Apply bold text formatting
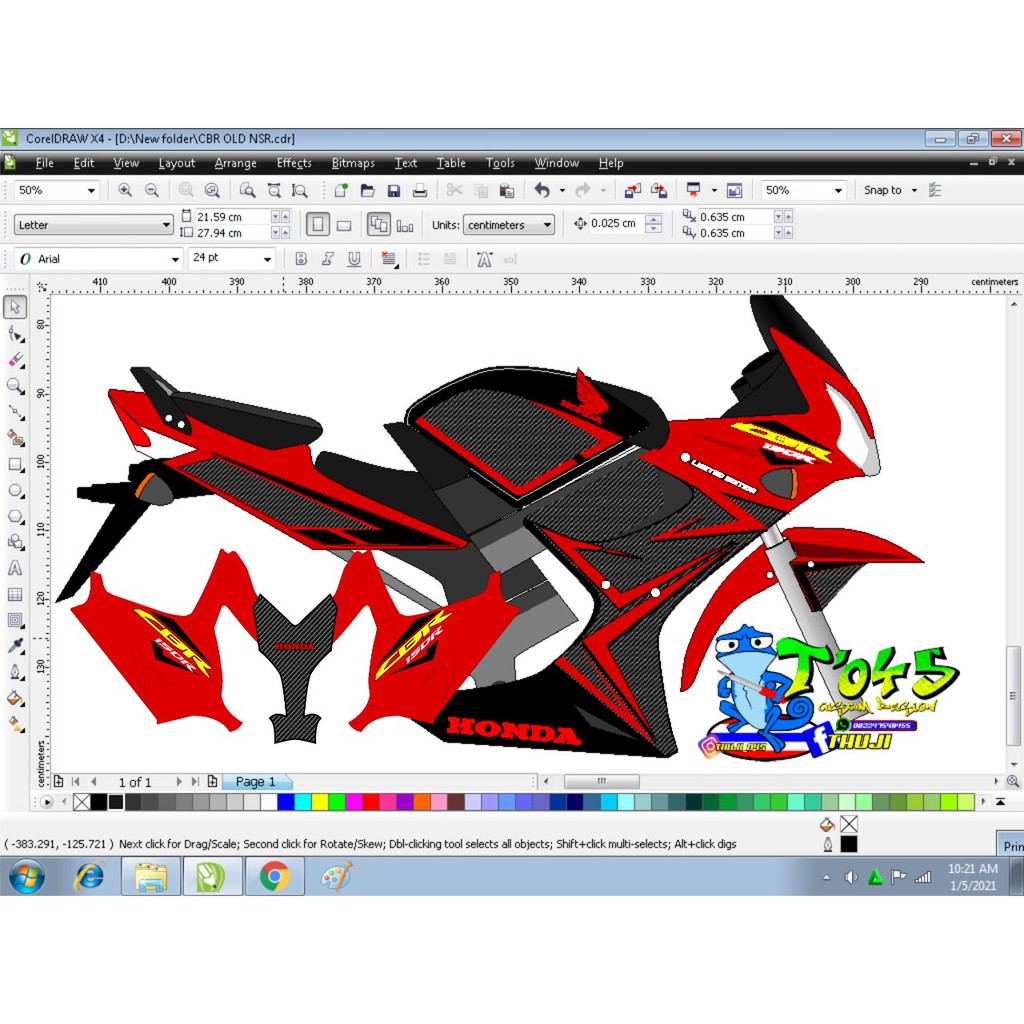1024x1024 pixels. pyautogui.click(x=301, y=258)
